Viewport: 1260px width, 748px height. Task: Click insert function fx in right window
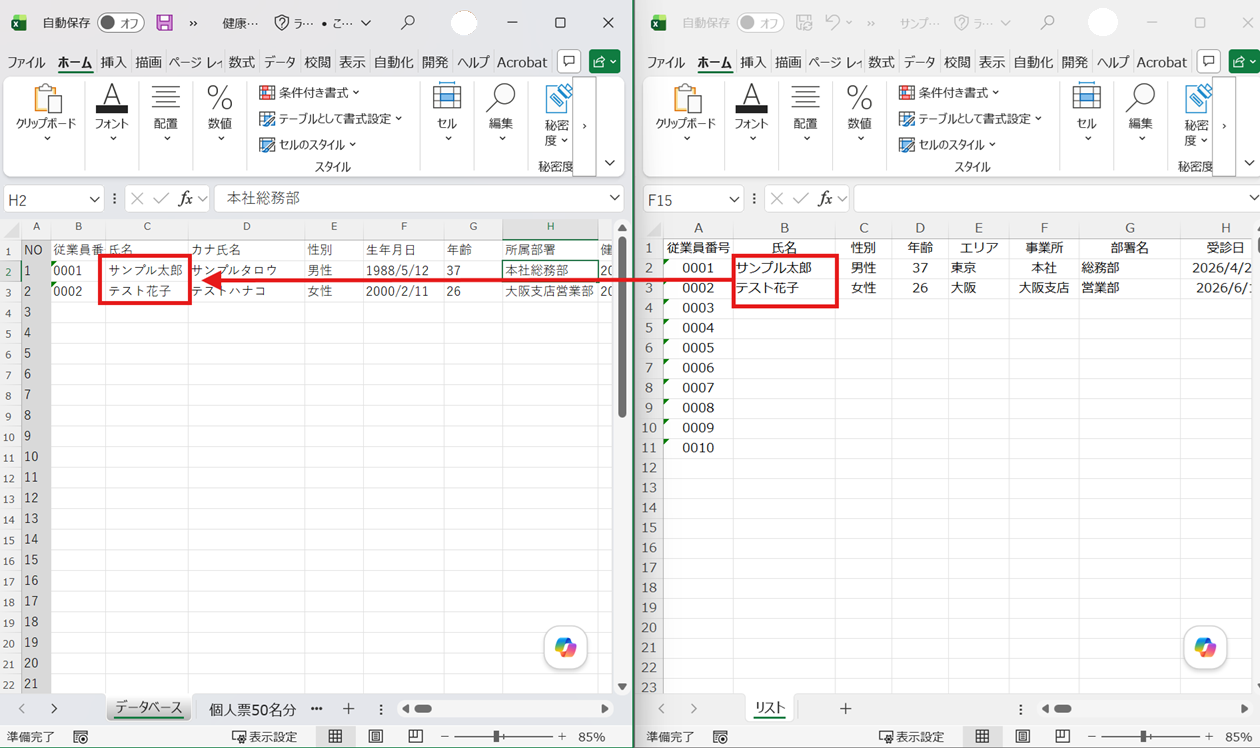tap(826, 199)
